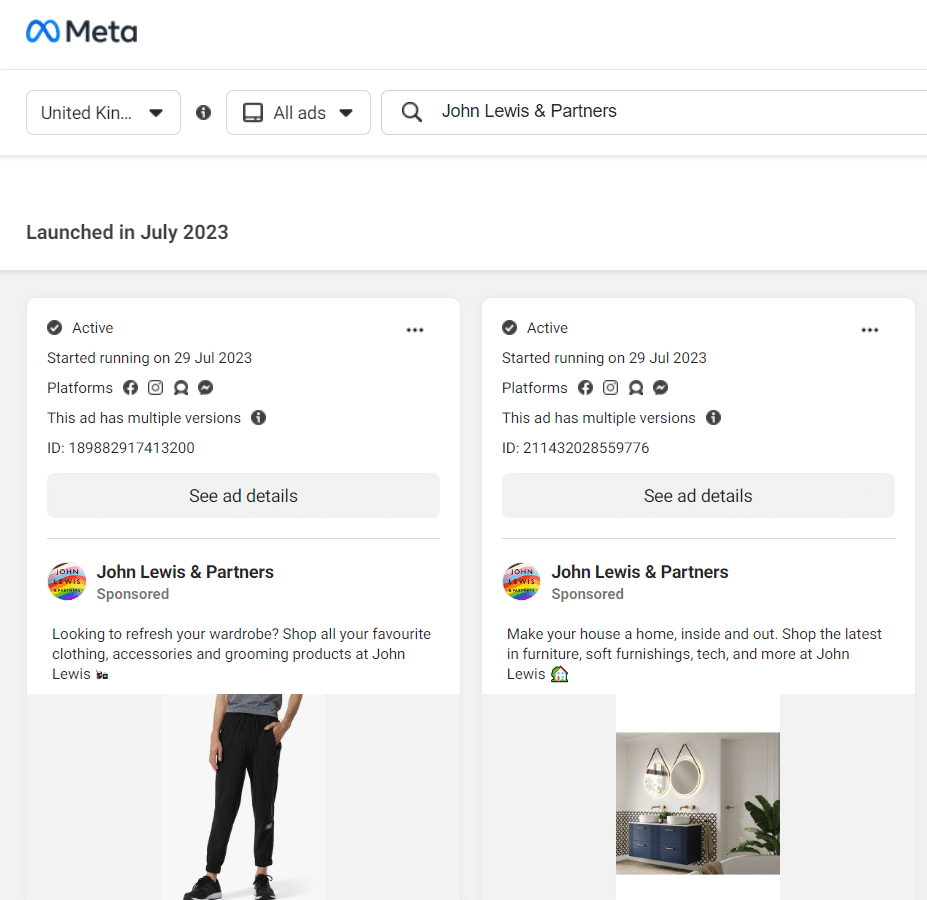
Task: Click Instagram platform icon on first ad
Action: click(x=155, y=388)
